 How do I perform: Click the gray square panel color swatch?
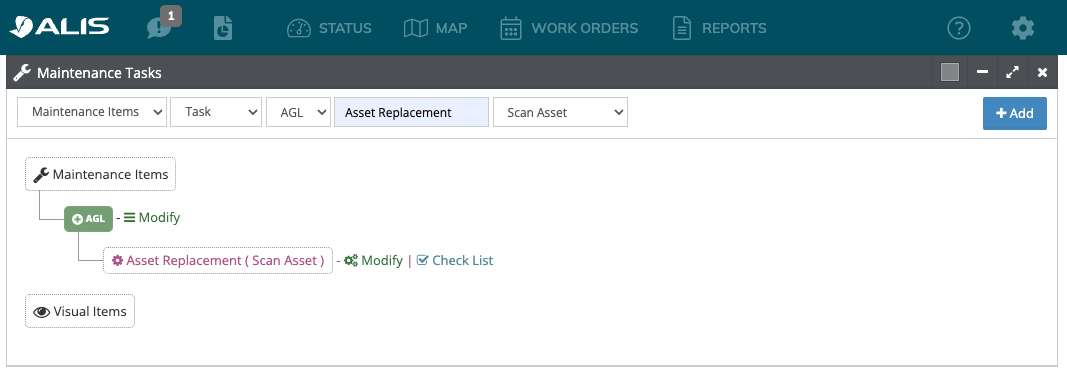tap(950, 72)
